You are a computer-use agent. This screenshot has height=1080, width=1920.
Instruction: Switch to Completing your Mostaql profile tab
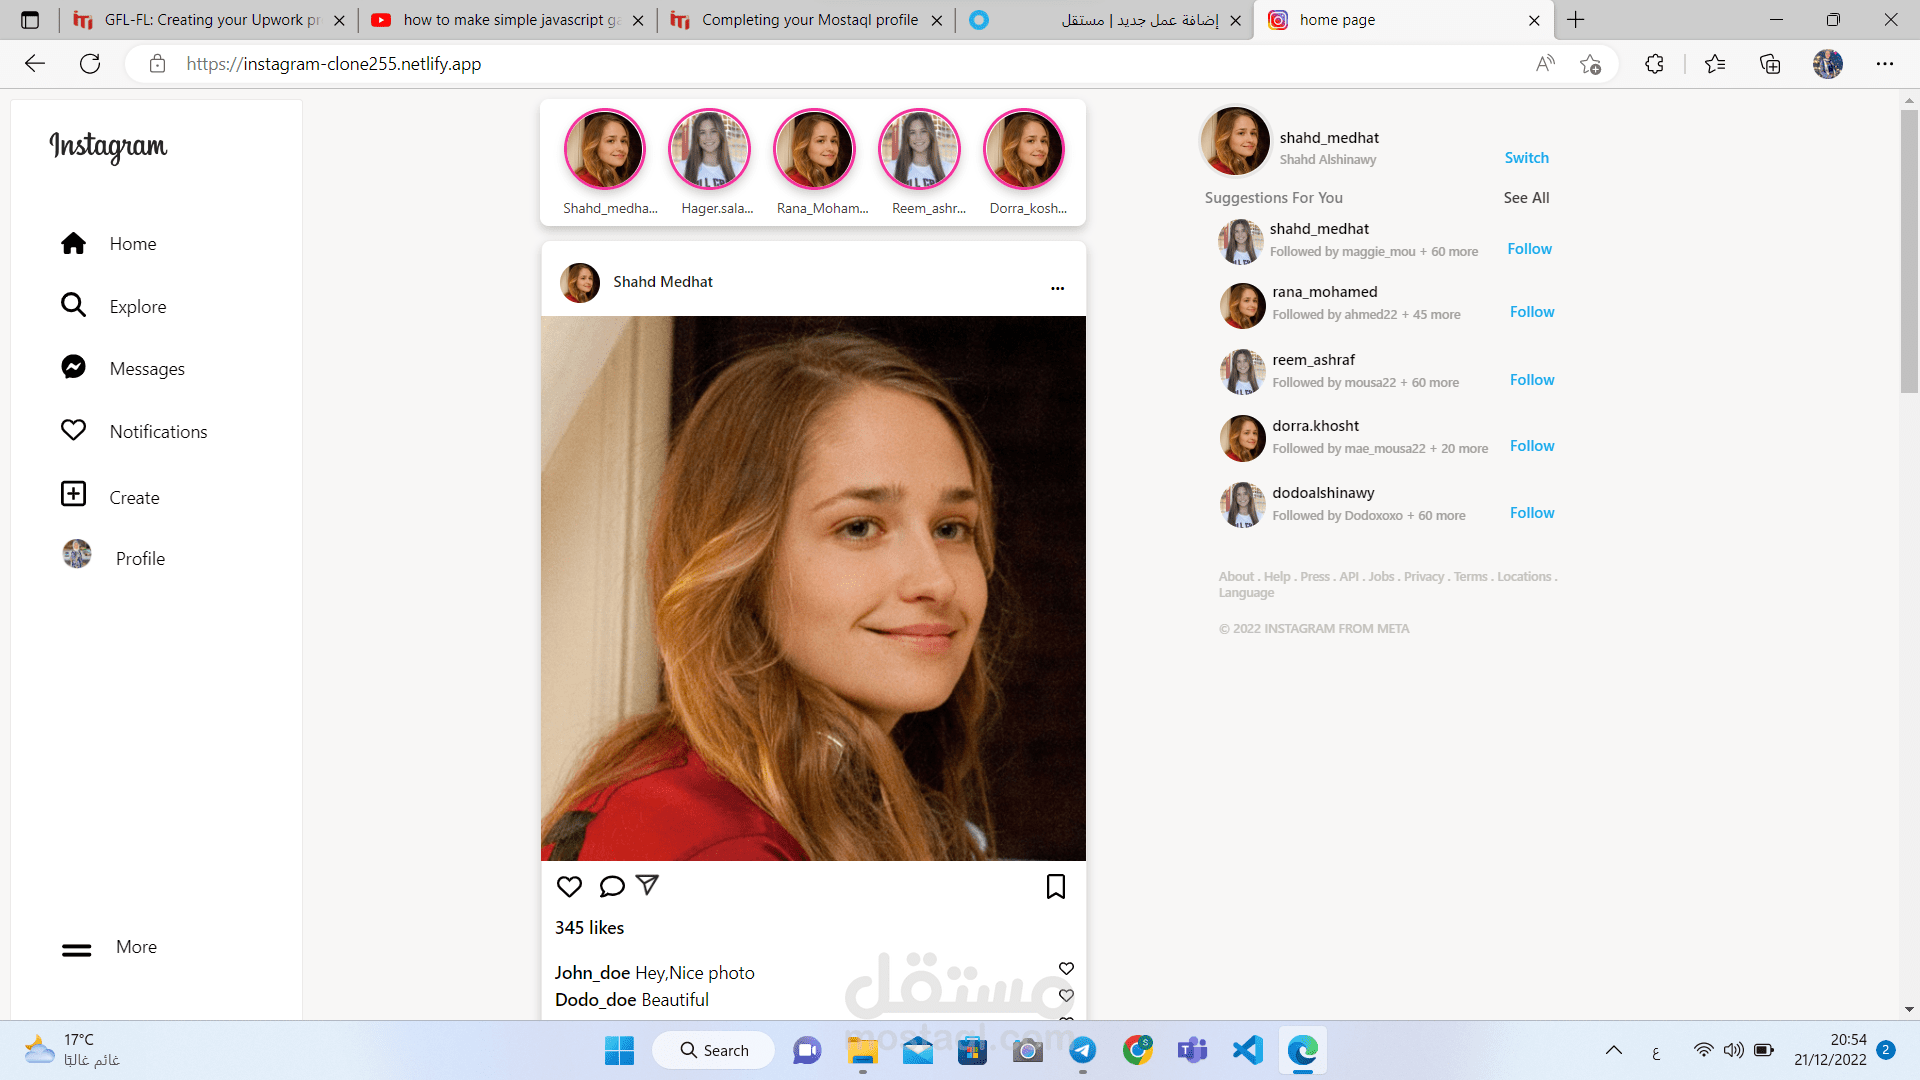pyautogui.click(x=806, y=20)
